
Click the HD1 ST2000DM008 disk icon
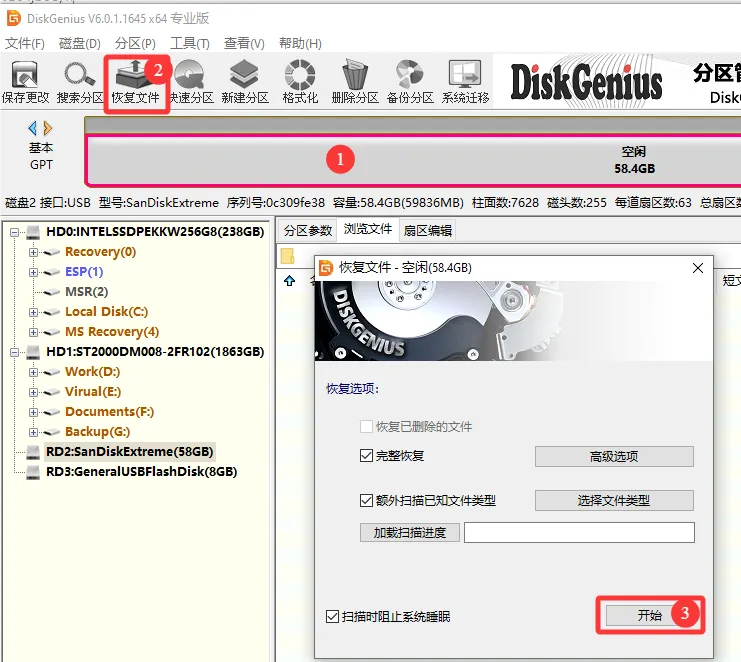(33, 352)
